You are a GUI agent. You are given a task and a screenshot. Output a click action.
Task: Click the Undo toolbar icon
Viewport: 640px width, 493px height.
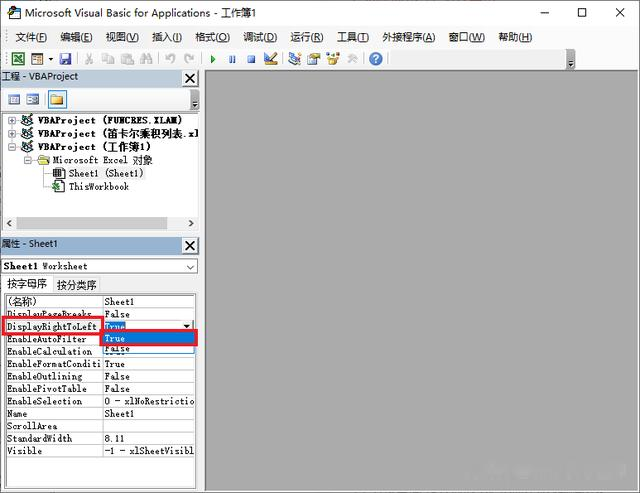click(170, 59)
